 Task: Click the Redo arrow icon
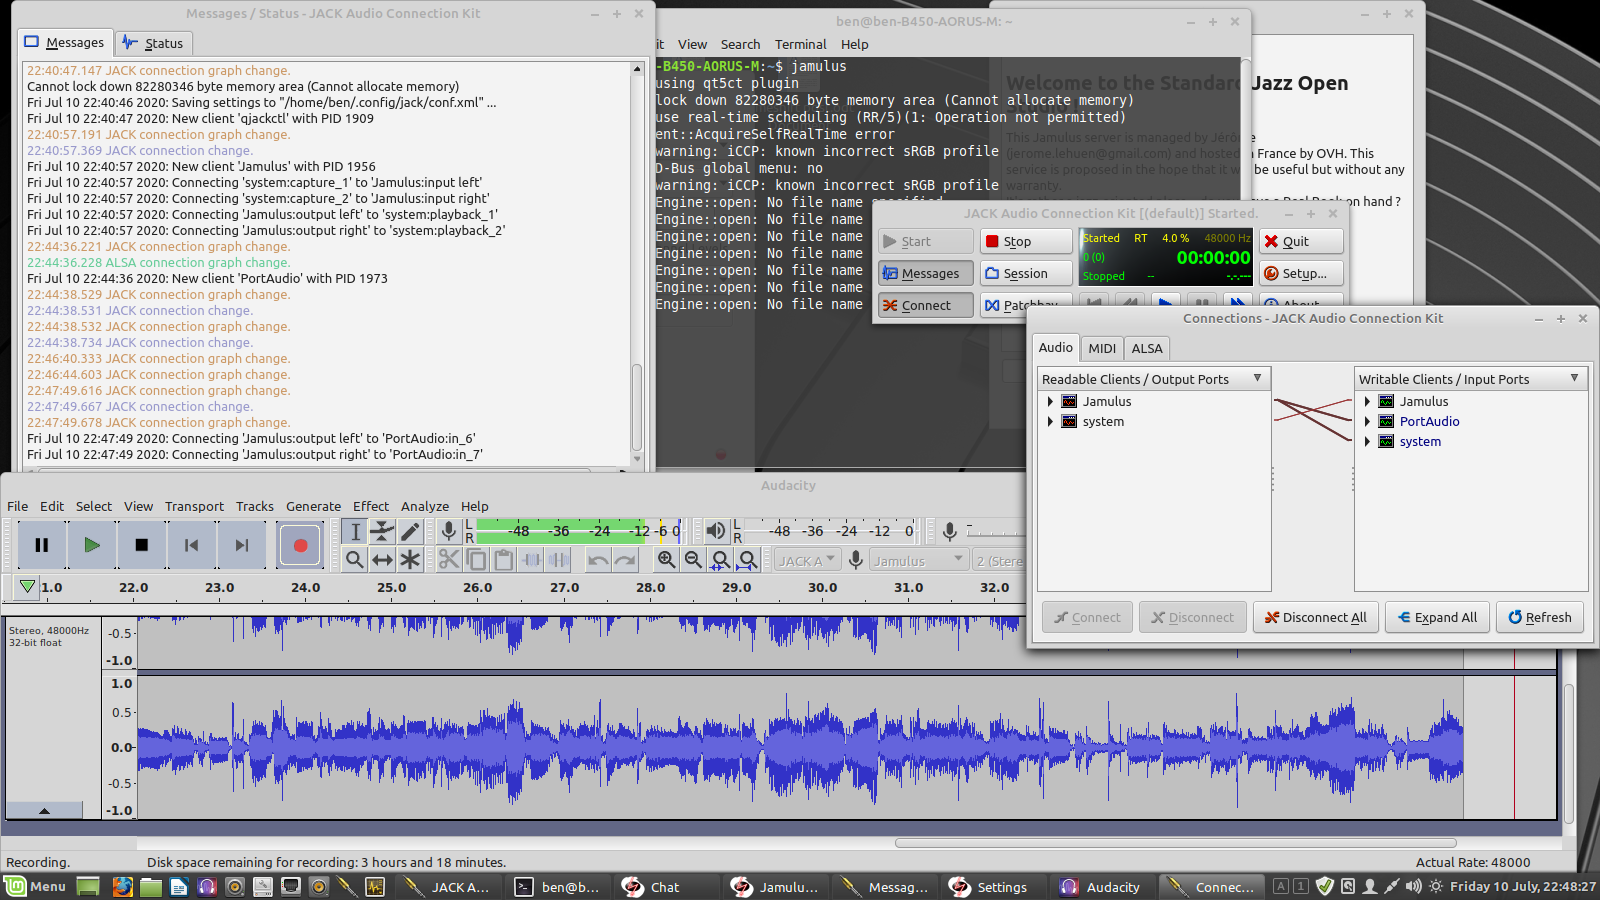coord(625,560)
